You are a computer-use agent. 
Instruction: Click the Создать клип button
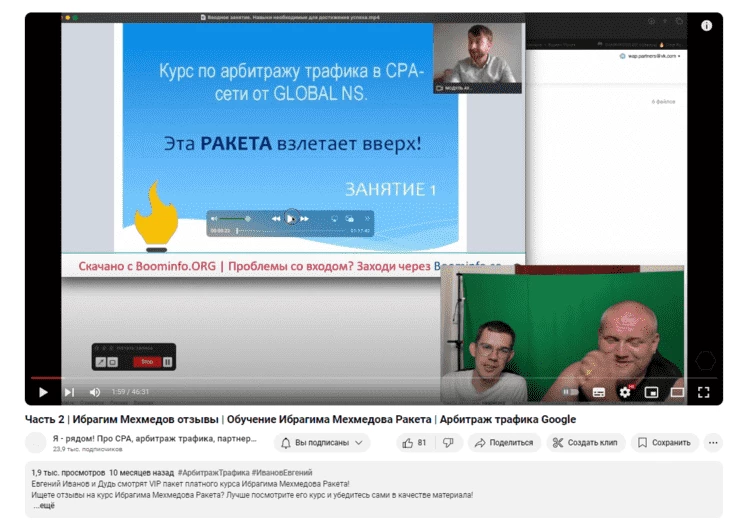click(586, 443)
